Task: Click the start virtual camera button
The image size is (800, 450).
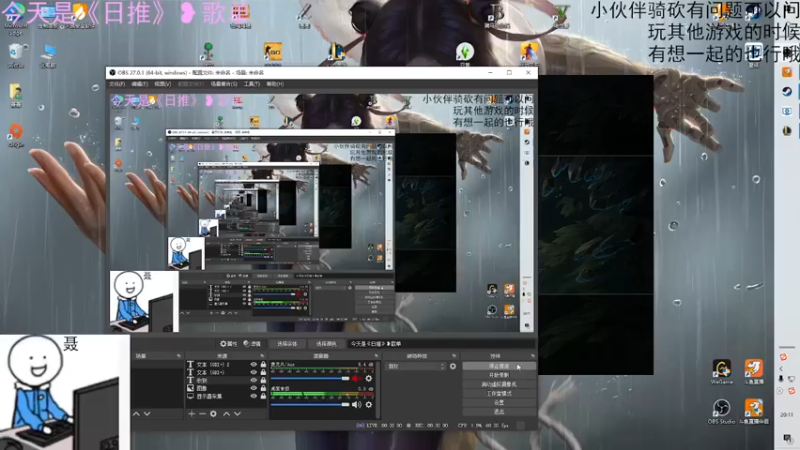Action: pyautogui.click(x=499, y=384)
